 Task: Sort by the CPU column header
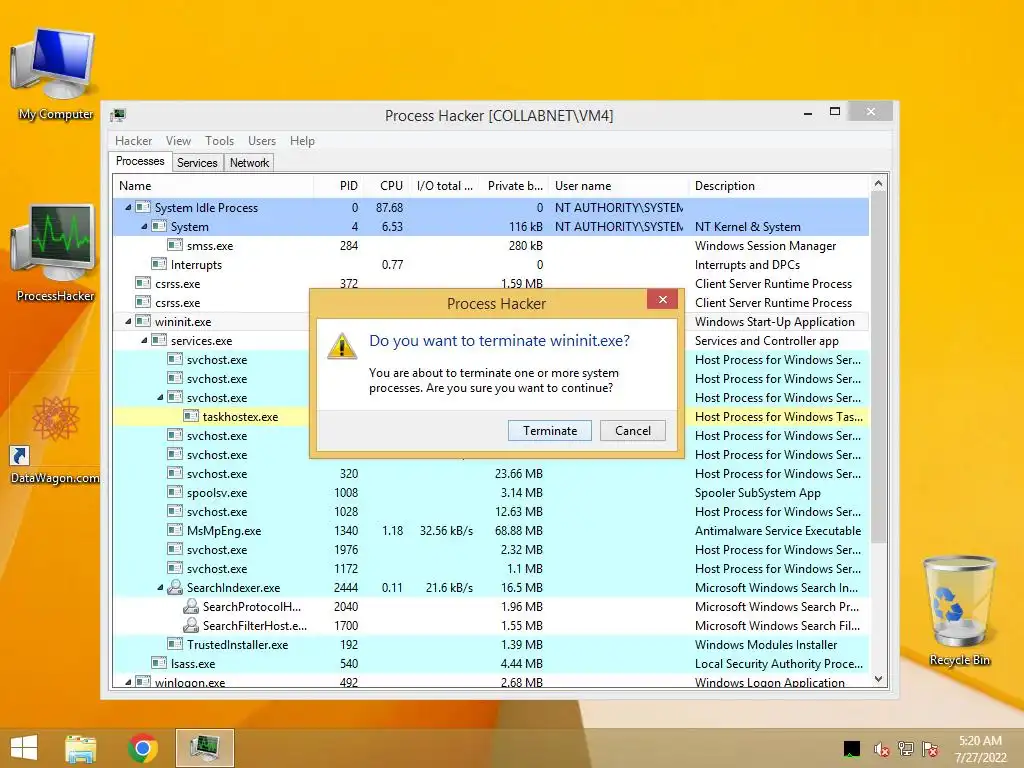(x=388, y=185)
